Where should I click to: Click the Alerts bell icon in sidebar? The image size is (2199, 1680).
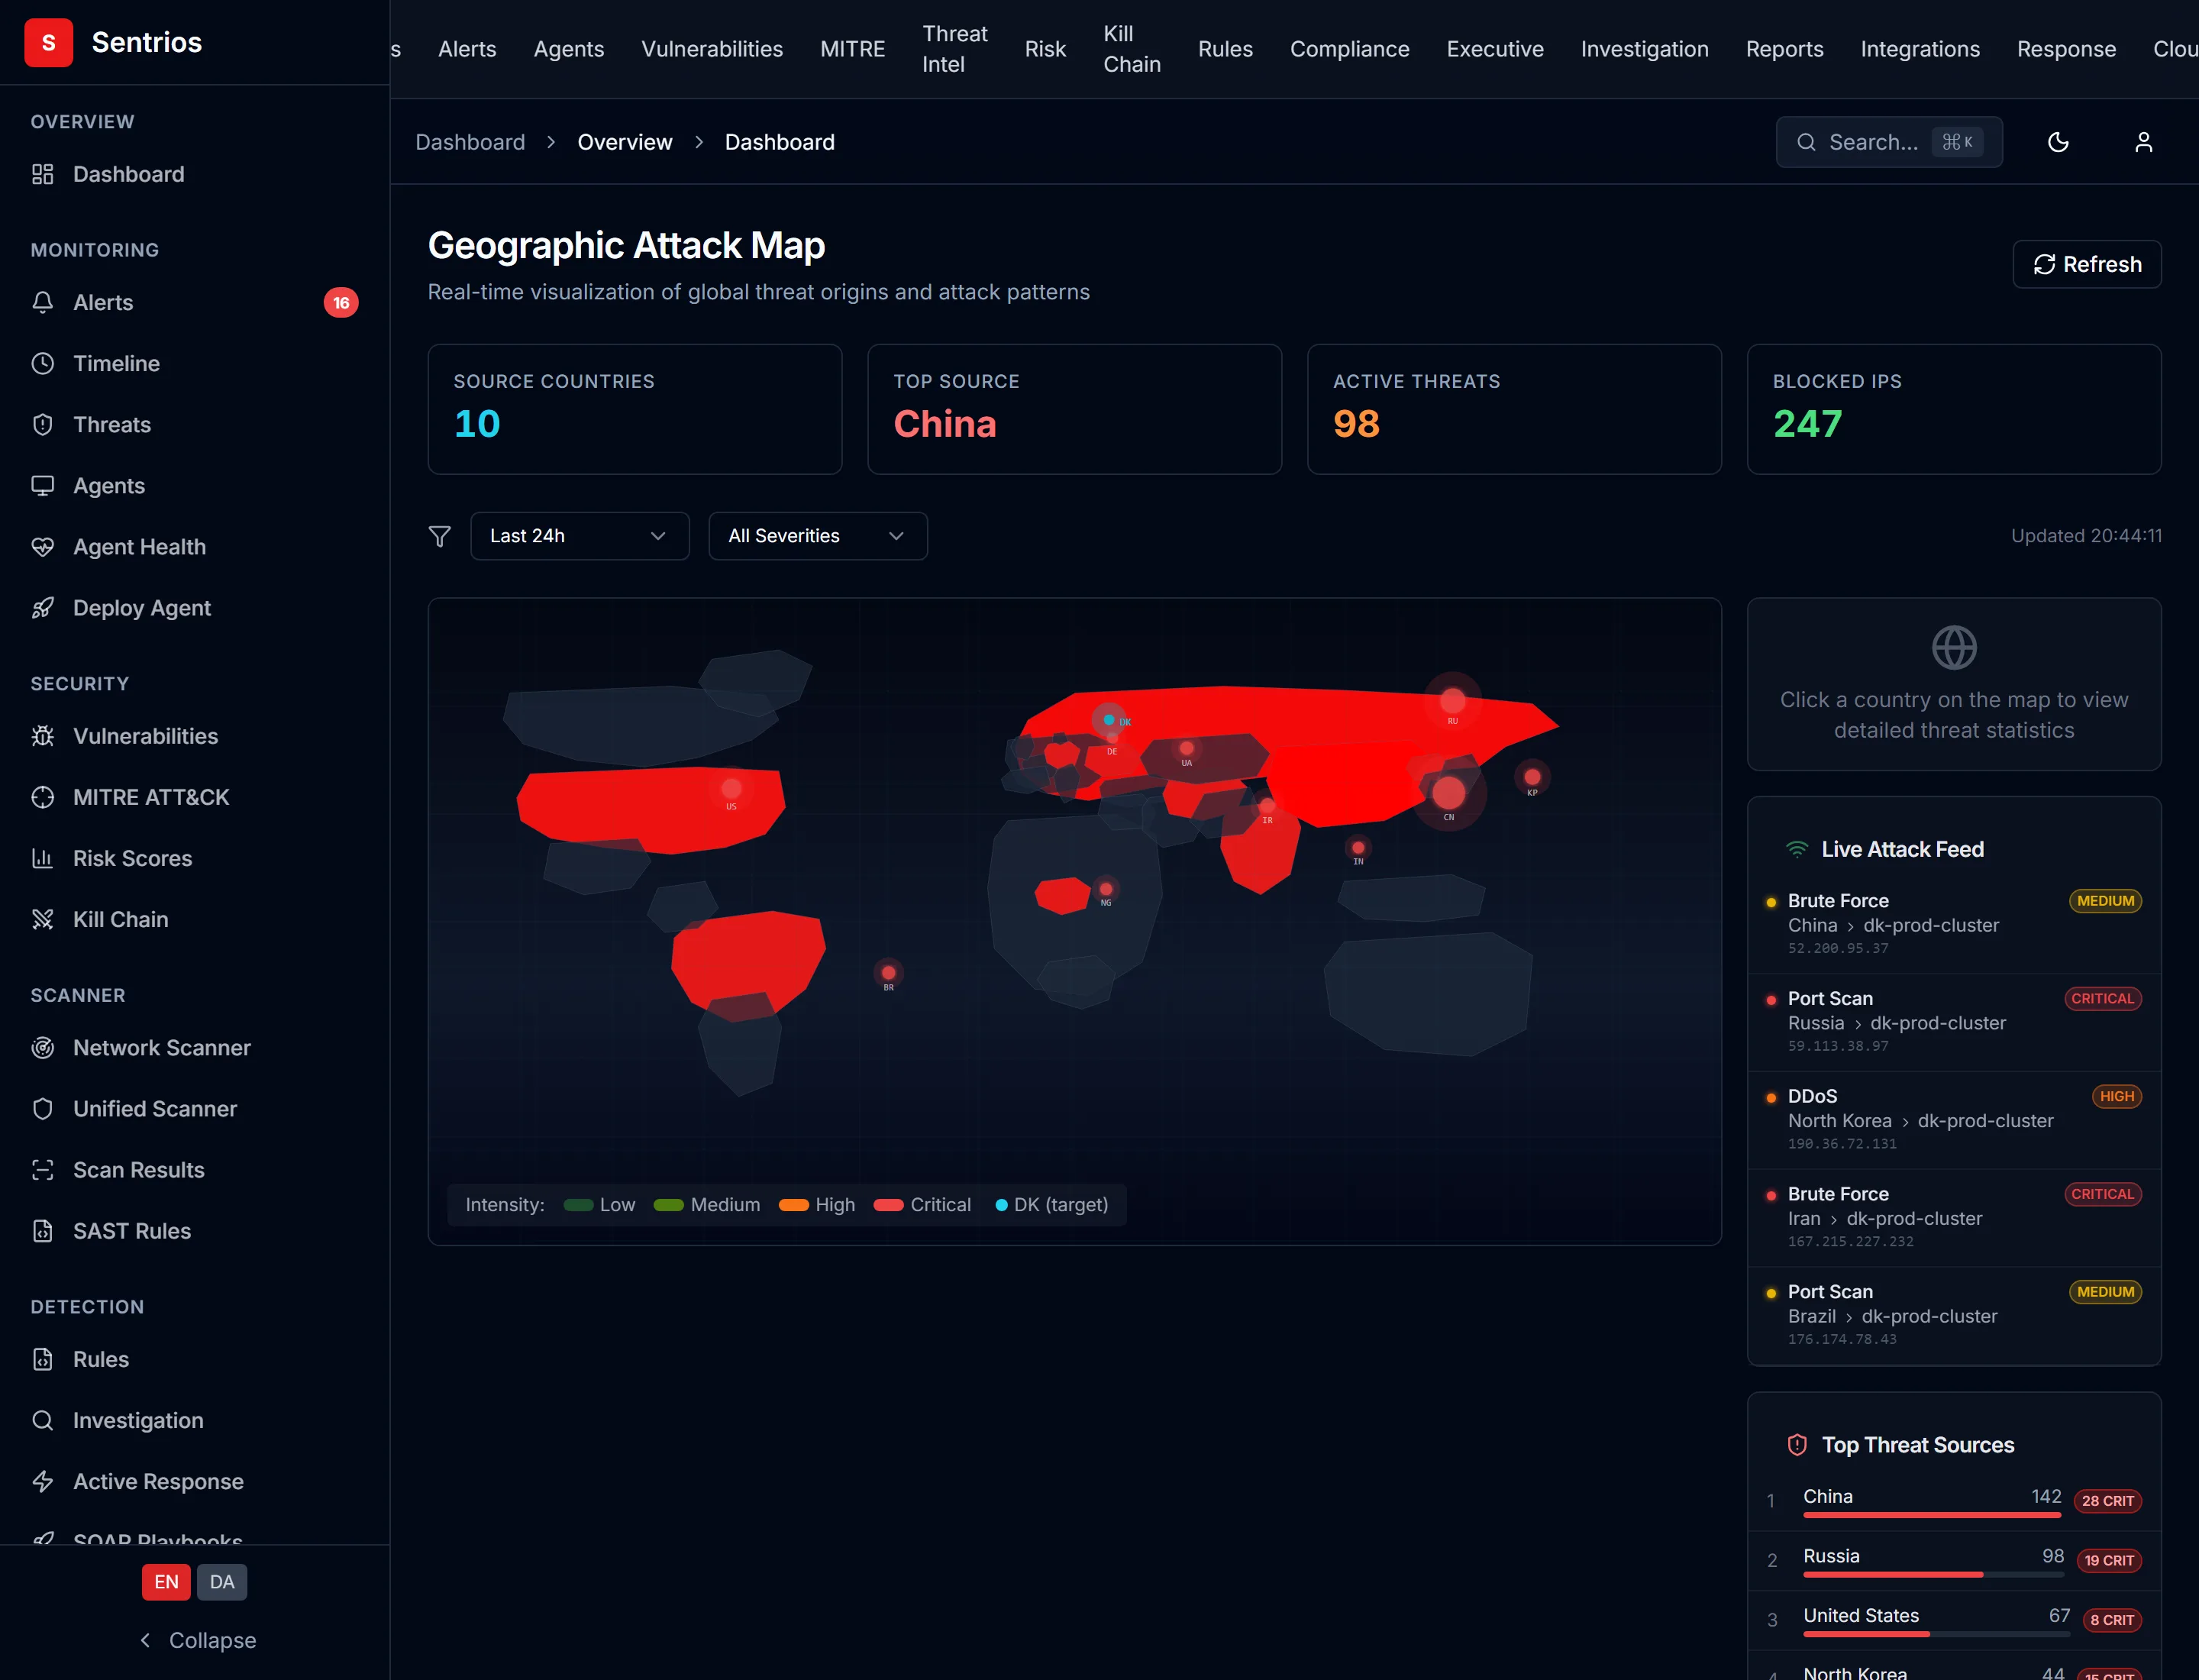pyautogui.click(x=42, y=302)
